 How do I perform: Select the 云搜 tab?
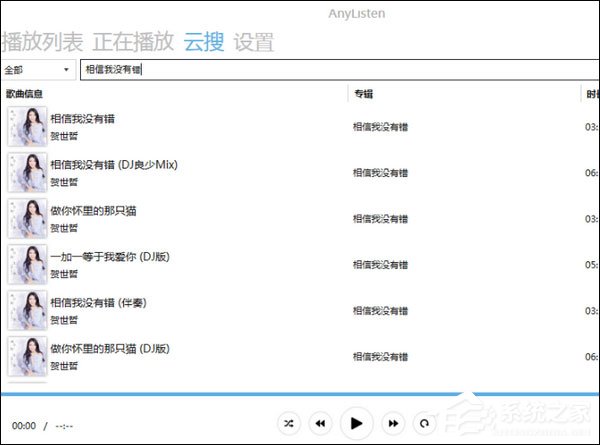point(204,42)
